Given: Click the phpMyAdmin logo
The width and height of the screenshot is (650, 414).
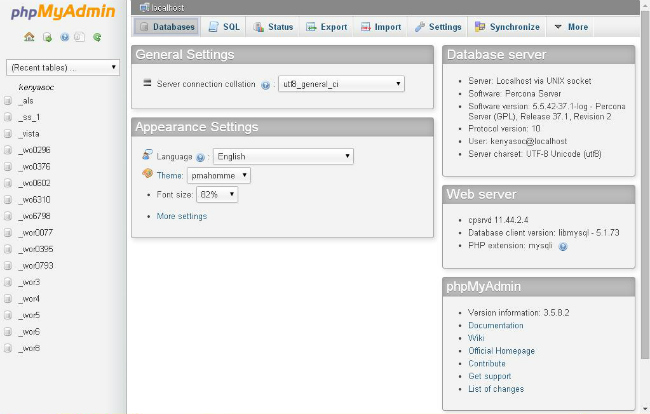Looking at the screenshot, I should [x=63, y=11].
